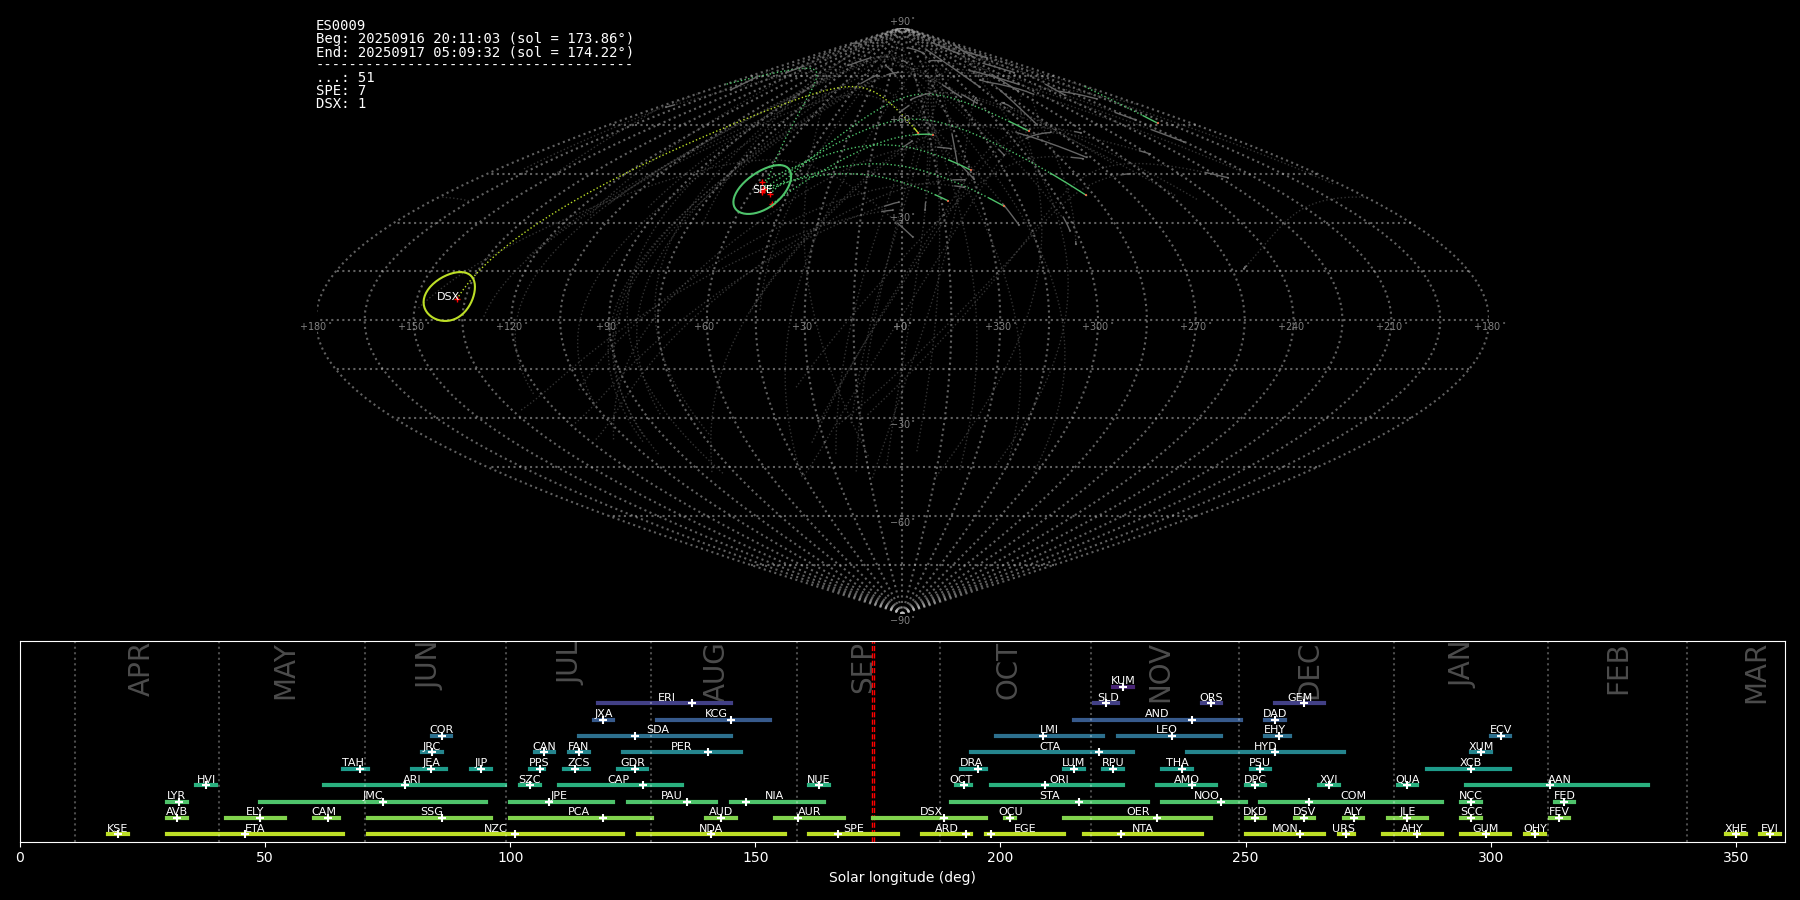This screenshot has height=900, width=1800.
Task: Click the KCG shower label in timeline
Action: coord(716,714)
